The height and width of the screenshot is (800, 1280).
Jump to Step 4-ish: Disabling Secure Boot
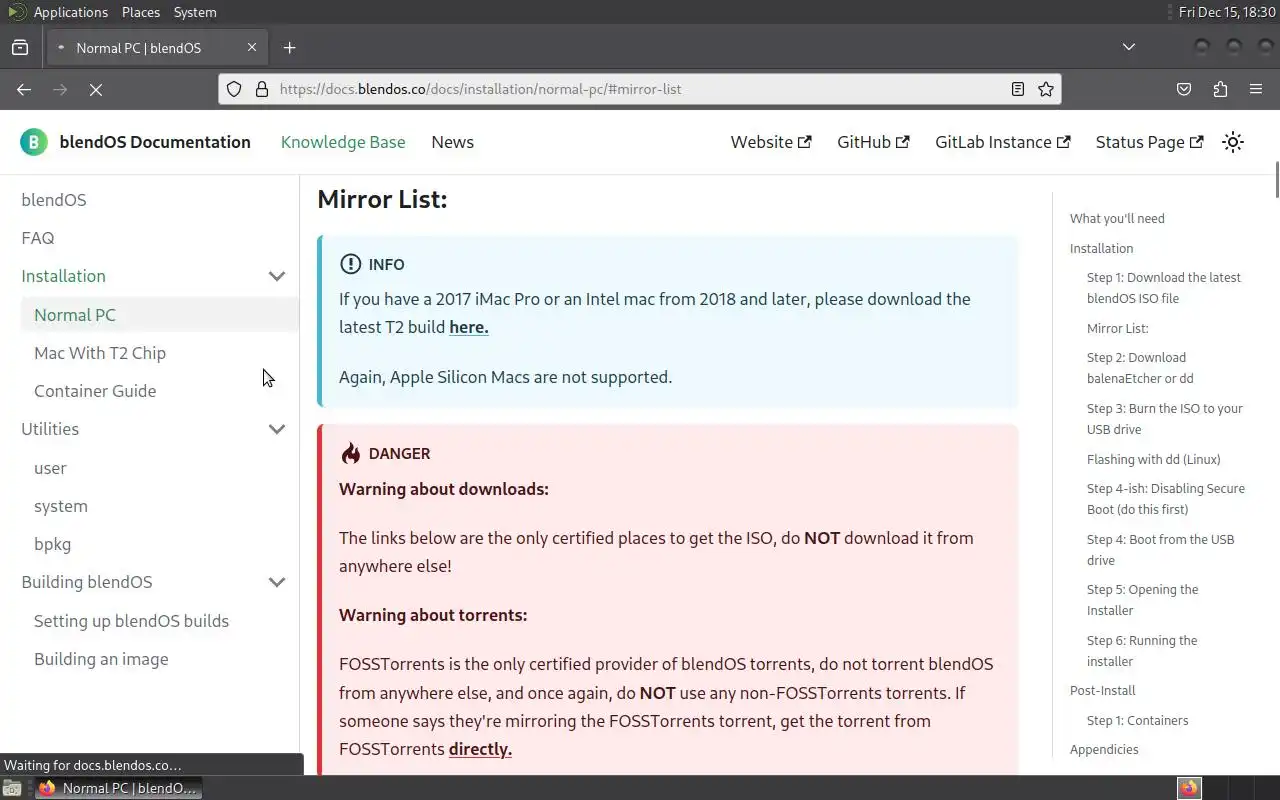[x=1166, y=499]
